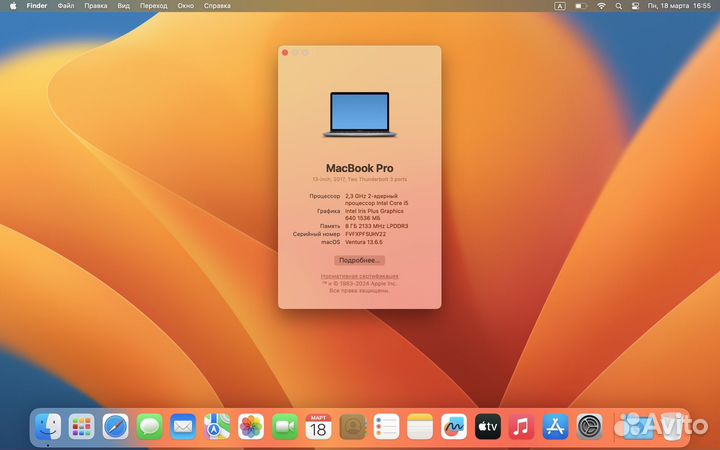Open the Правка menu

(96, 6)
